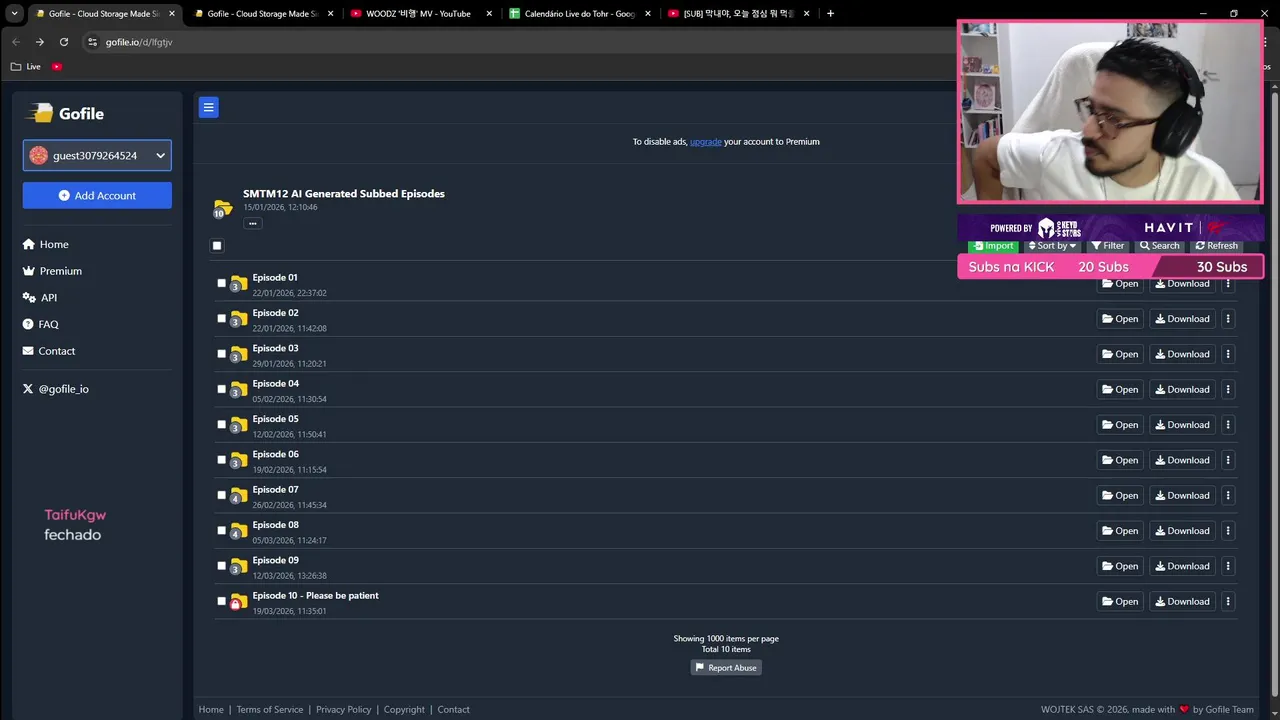The image size is (1280, 720).
Task: View site information icon in address bar
Action: pos(93,42)
